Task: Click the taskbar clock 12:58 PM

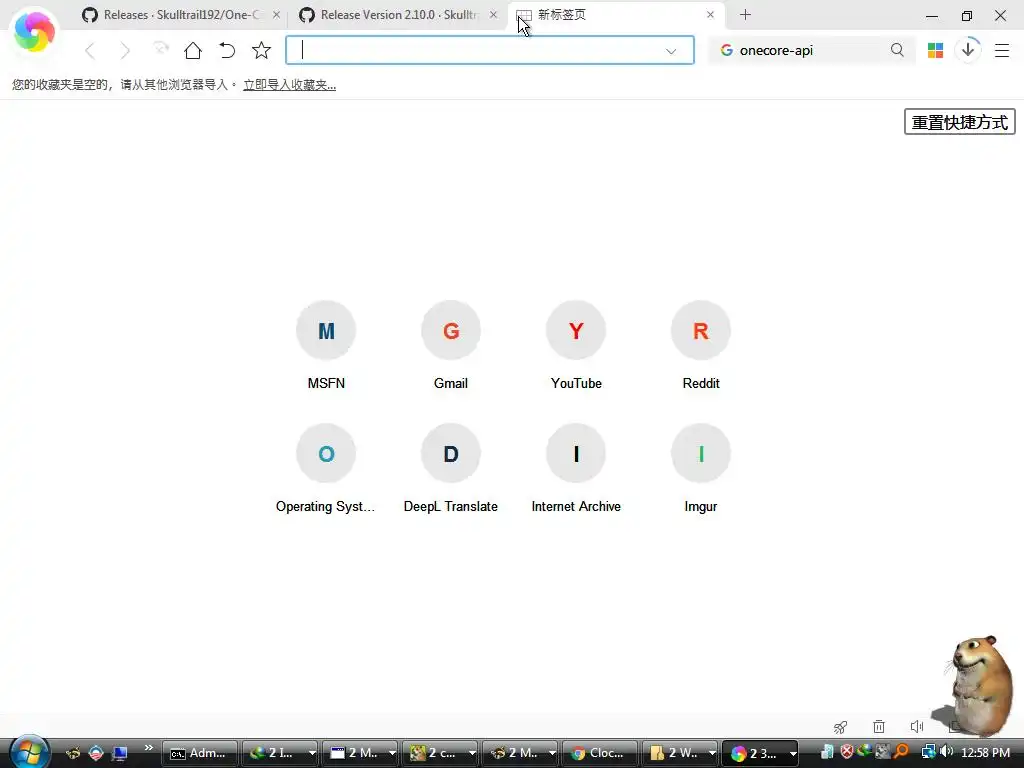Action: click(985, 753)
